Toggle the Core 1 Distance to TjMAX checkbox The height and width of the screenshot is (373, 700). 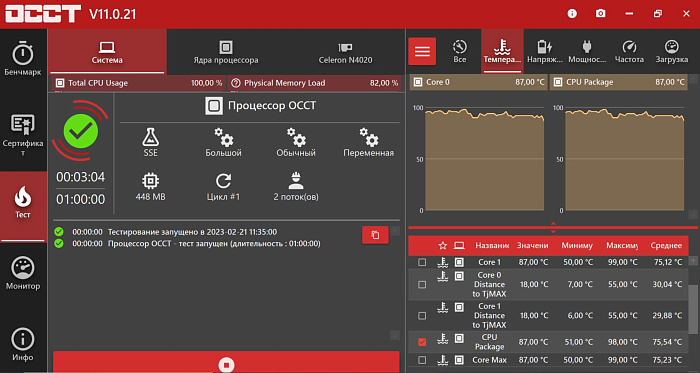(422, 315)
